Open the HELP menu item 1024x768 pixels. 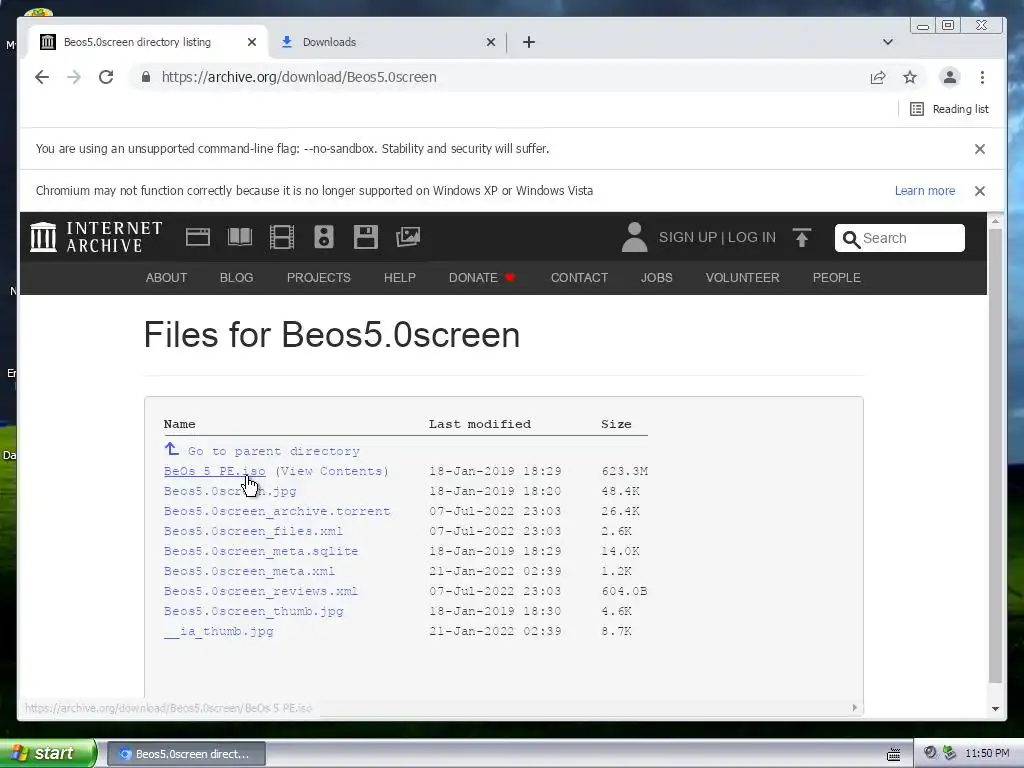(x=400, y=278)
